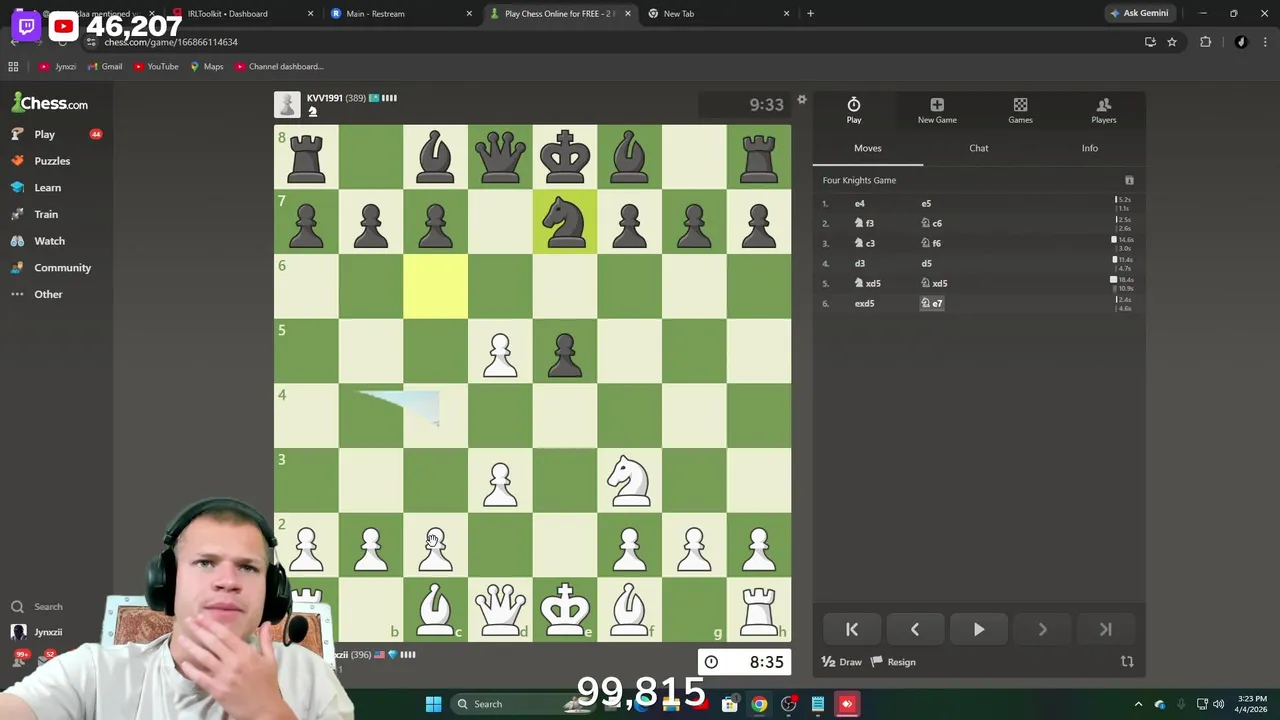Show hidden system tray icons

(x=1138, y=704)
